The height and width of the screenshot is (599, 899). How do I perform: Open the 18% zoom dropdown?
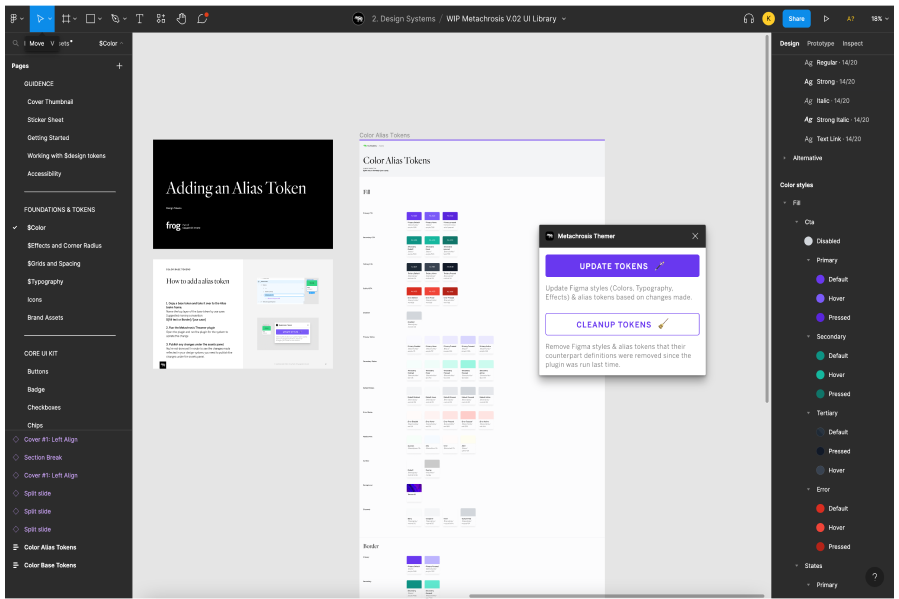pyautogui.click(x=879, y=18)
